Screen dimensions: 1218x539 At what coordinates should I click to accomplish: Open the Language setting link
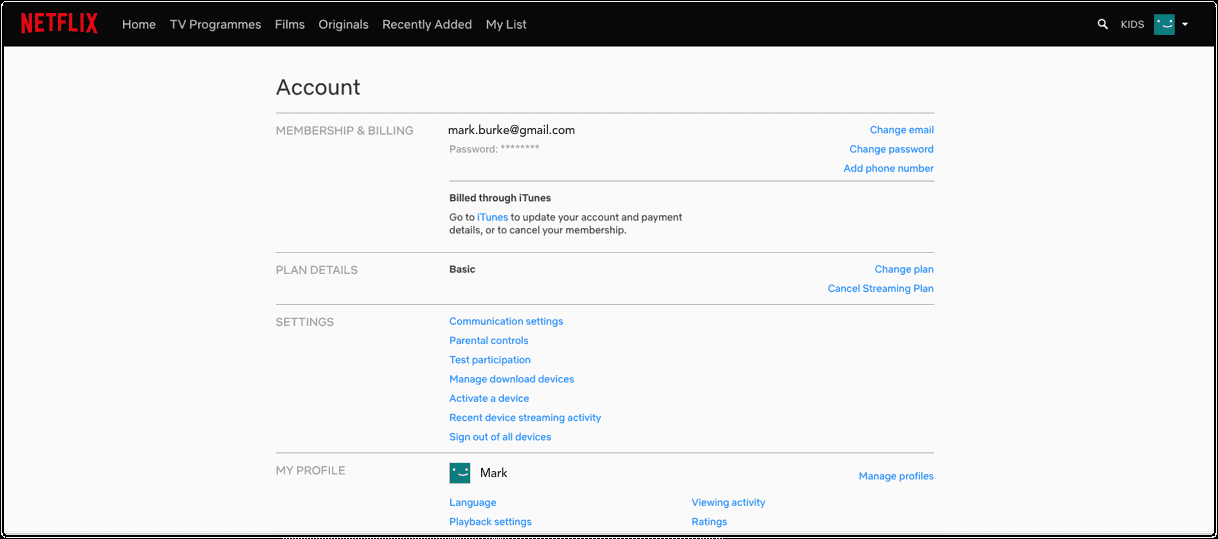pos(473,502)
